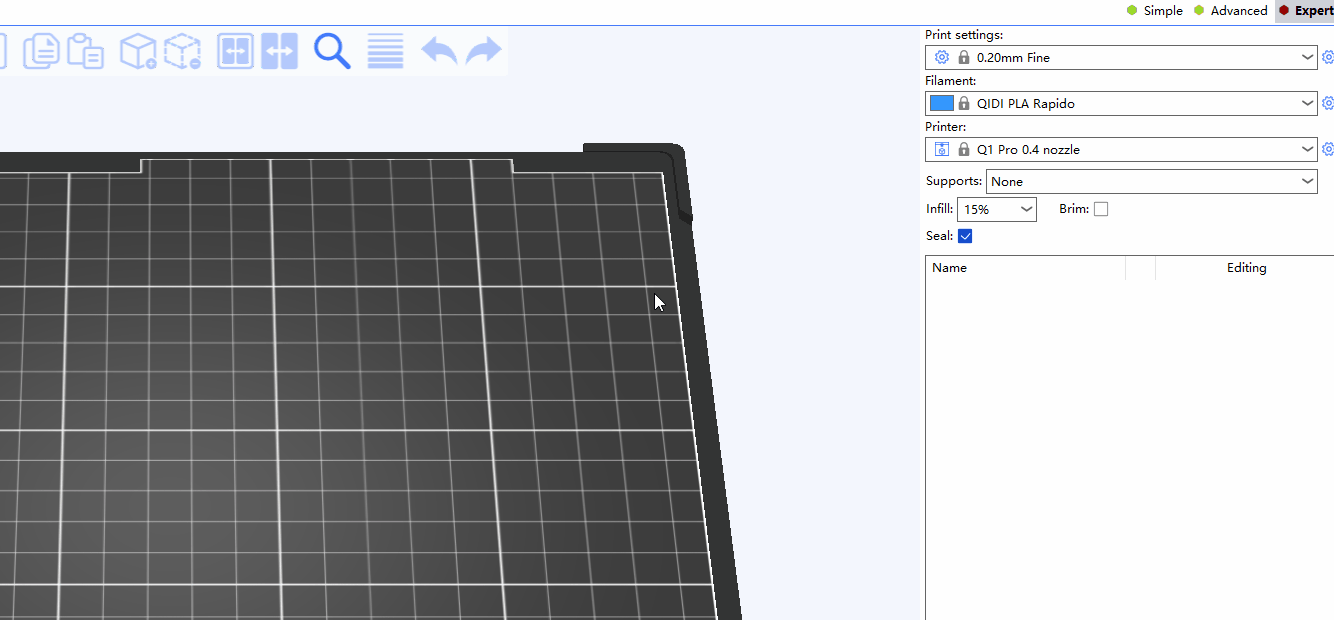Open the Supports dropdown showing None
The height and width of the screenshot is (620, 1334).
(1151, 182)
